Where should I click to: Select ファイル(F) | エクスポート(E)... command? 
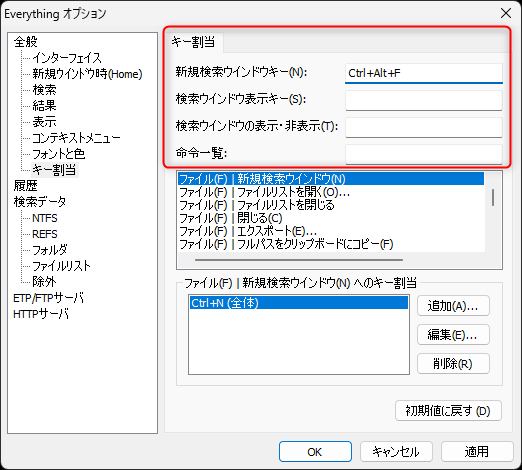[x=331, y=231]
